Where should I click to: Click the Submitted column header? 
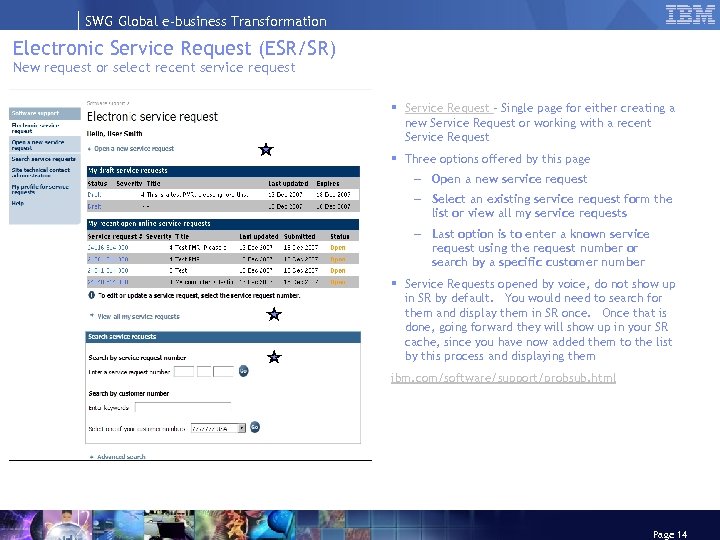299,236
